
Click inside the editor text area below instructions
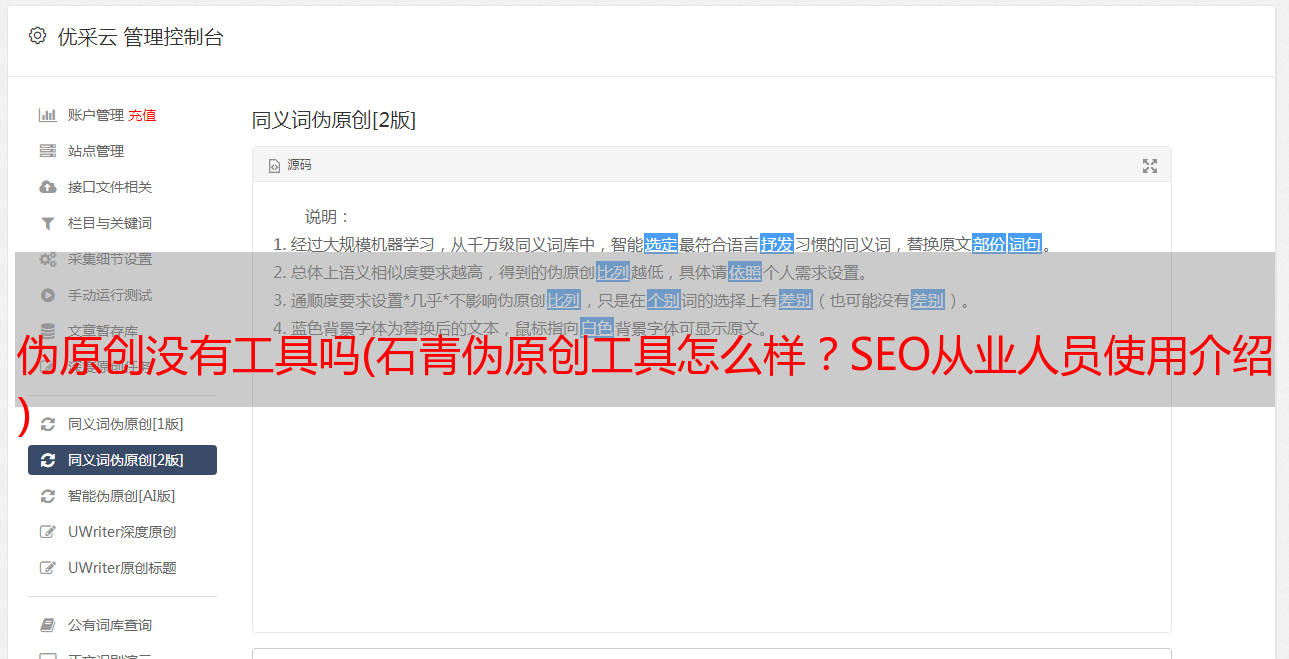tap(711, 500)
